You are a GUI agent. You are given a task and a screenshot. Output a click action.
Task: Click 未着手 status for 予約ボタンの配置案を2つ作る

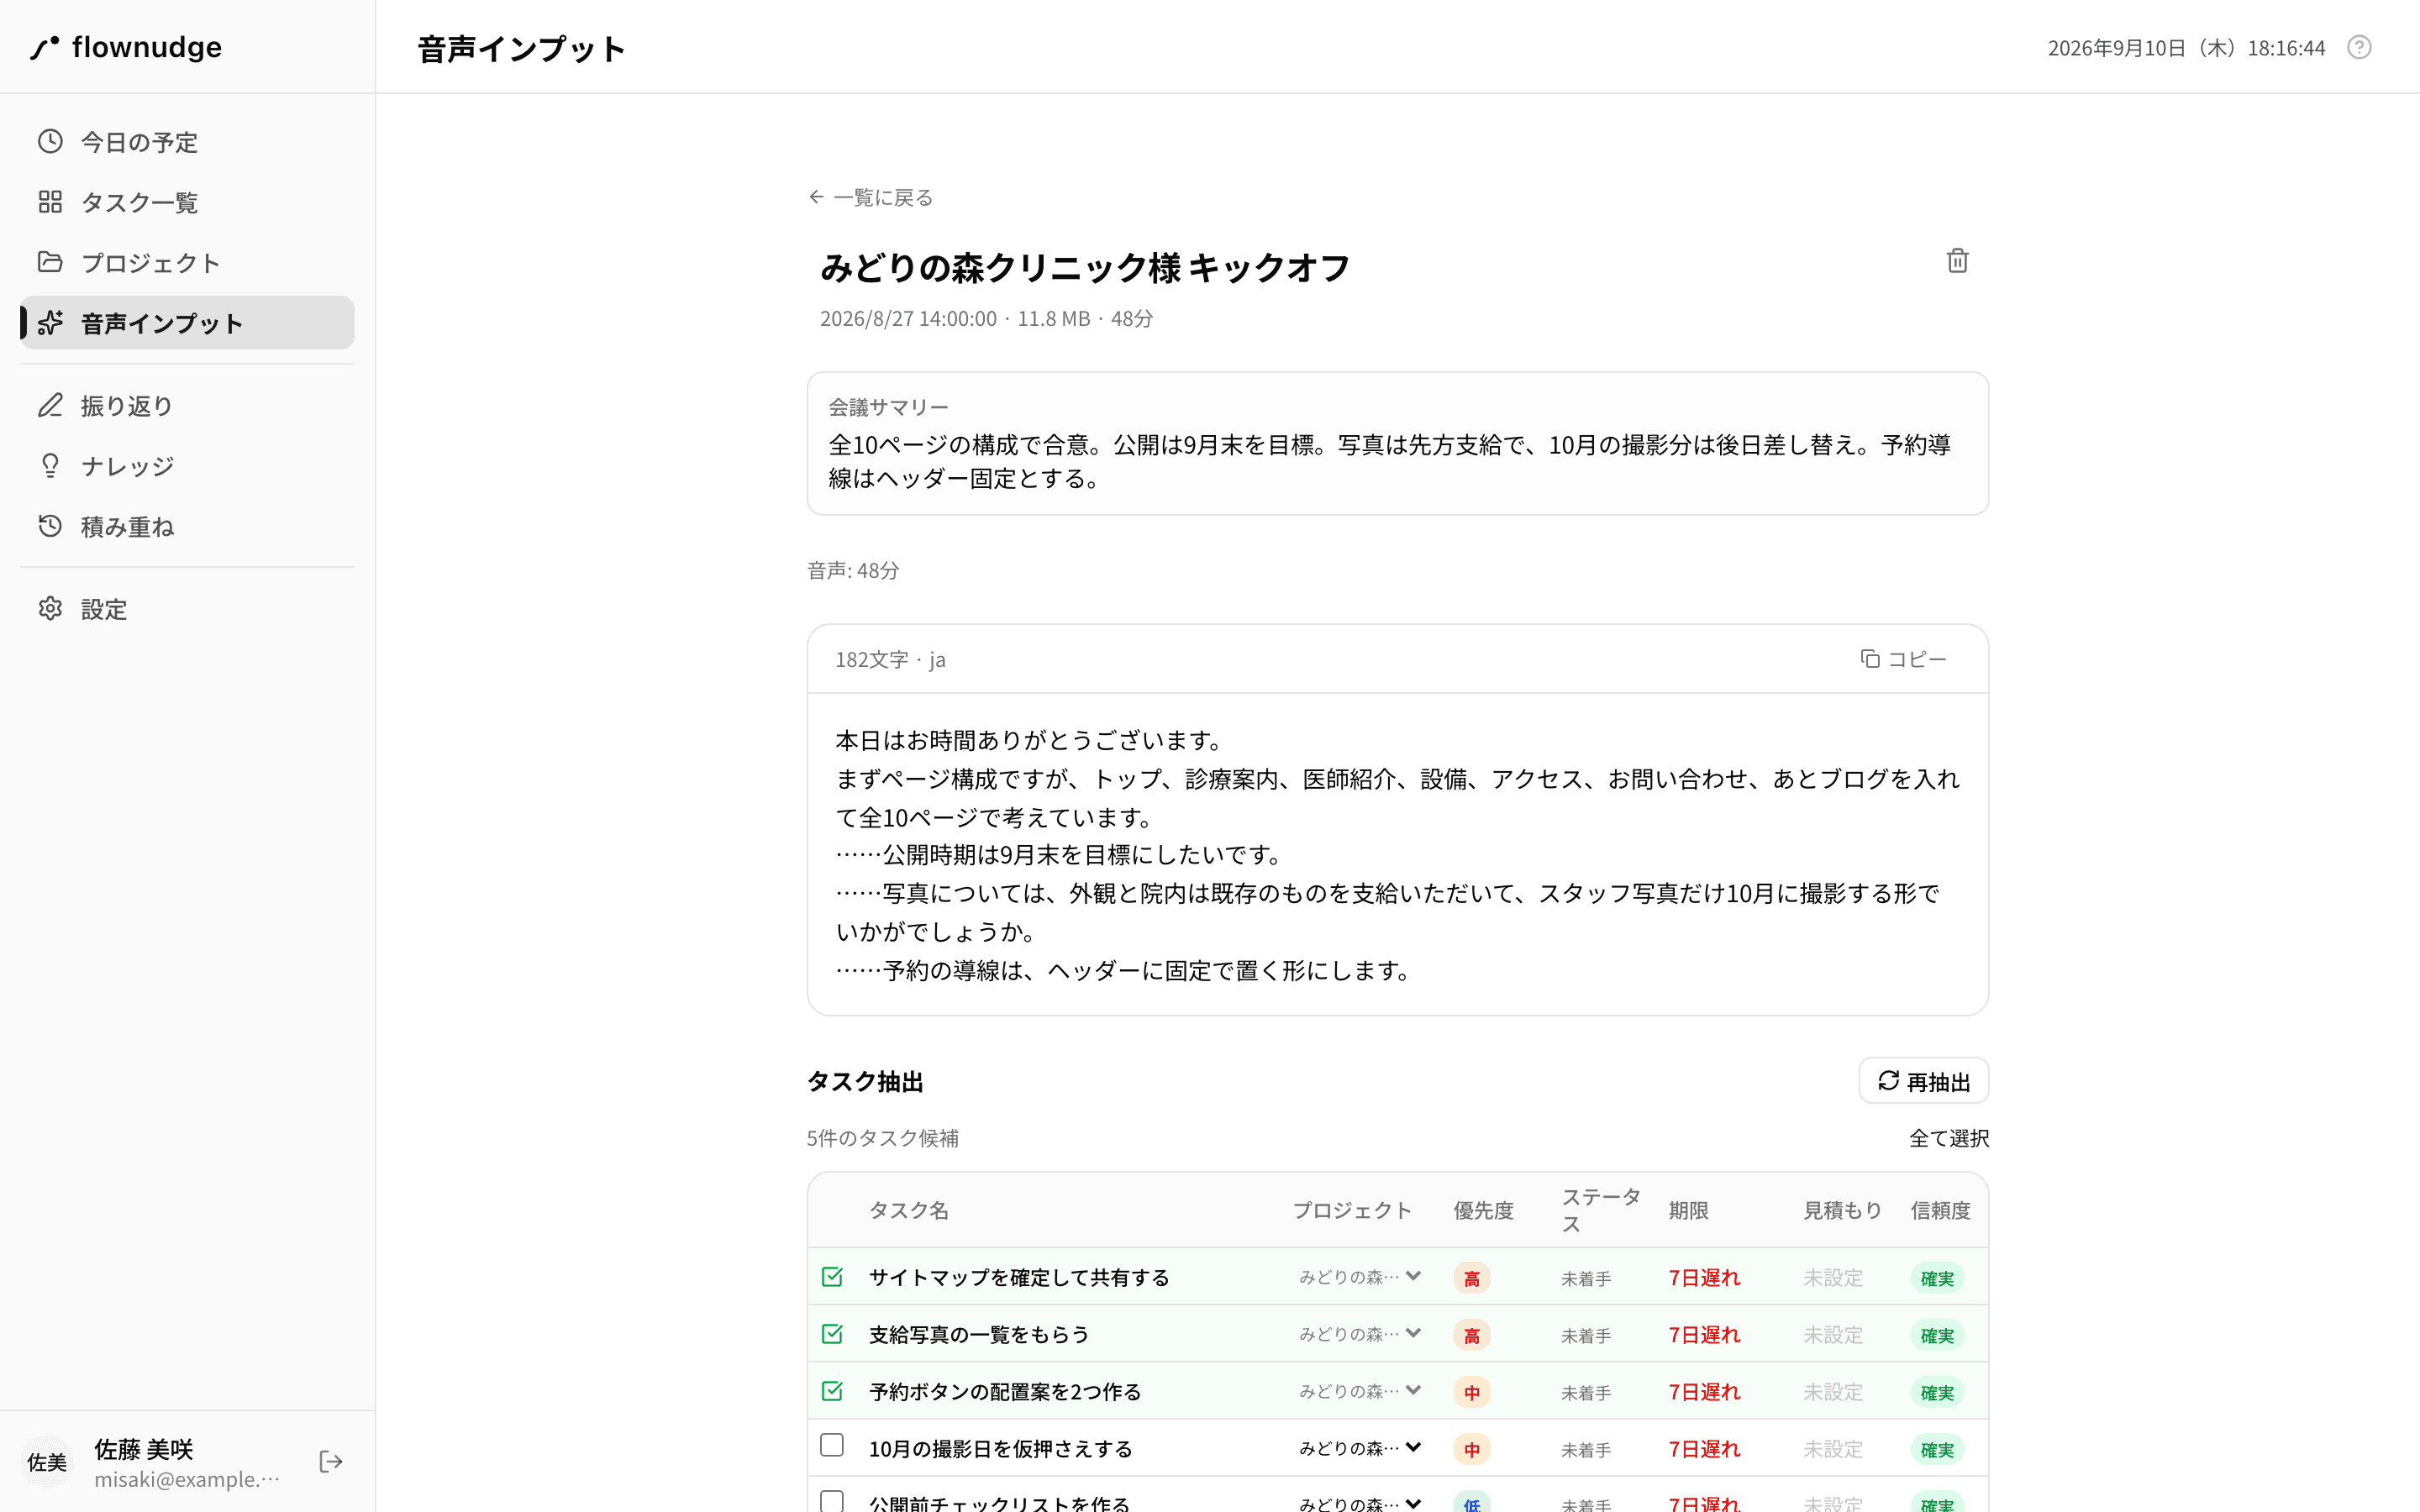pos(1586,1392)
